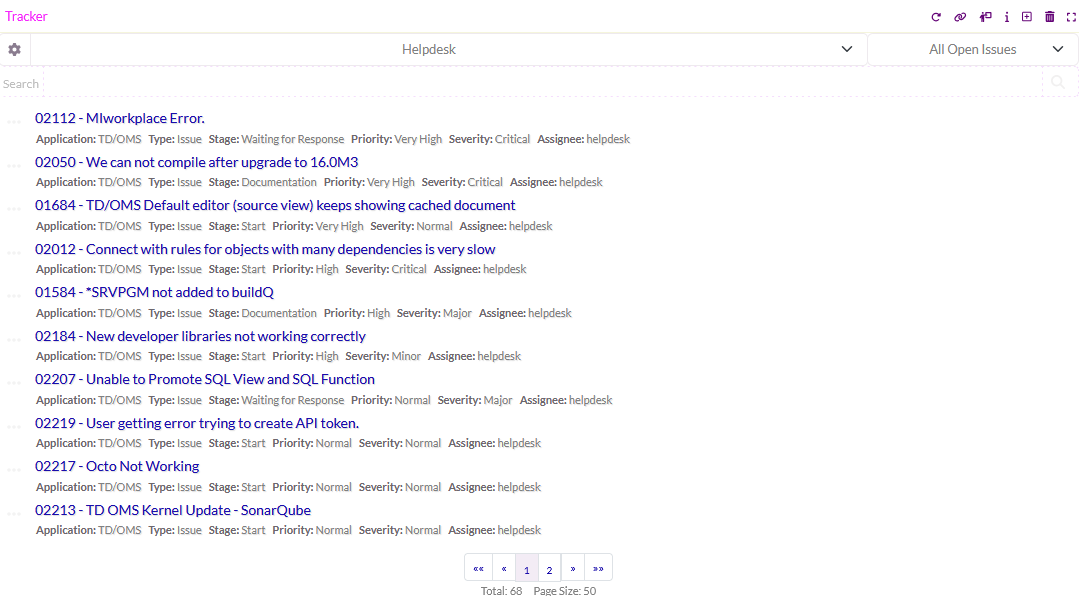Screen dimensions: 1079x596
Task: Go to next page with single arrow
Action: coord(573,568)
